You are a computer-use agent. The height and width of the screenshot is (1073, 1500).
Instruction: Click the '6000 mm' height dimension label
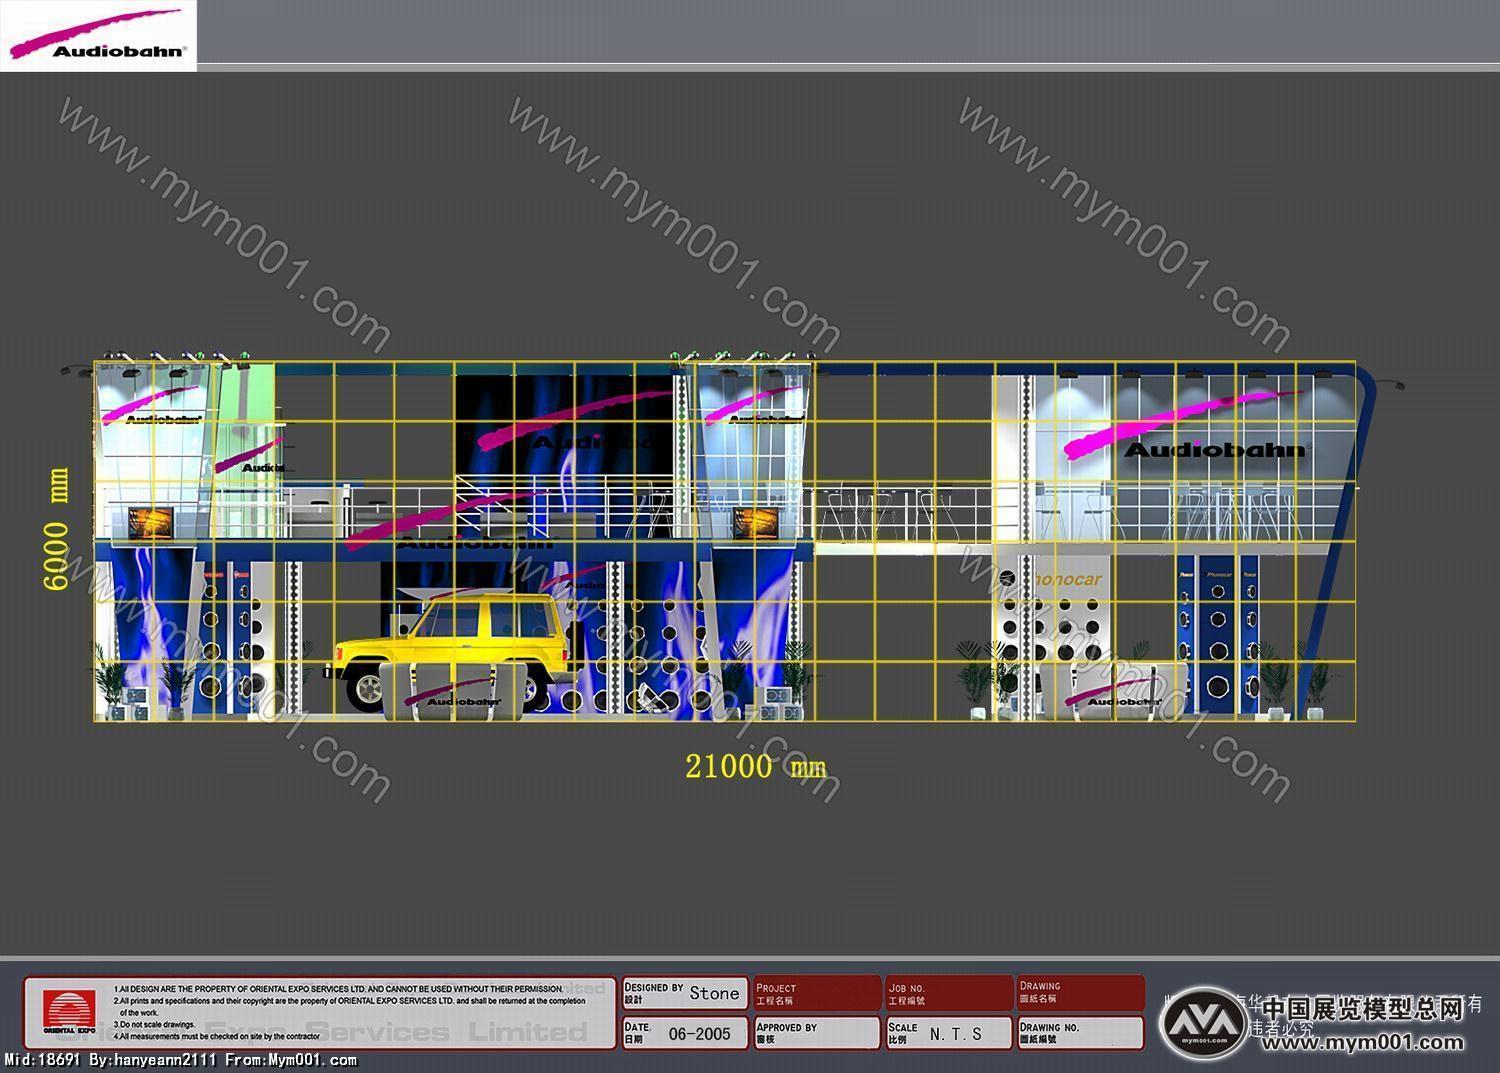(x=56, y=529)
